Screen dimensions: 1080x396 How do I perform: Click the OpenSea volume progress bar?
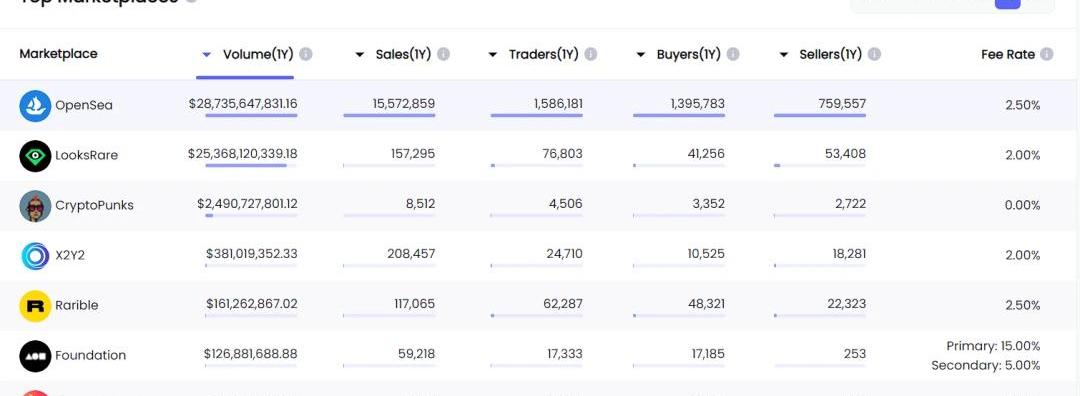(251, 116)
